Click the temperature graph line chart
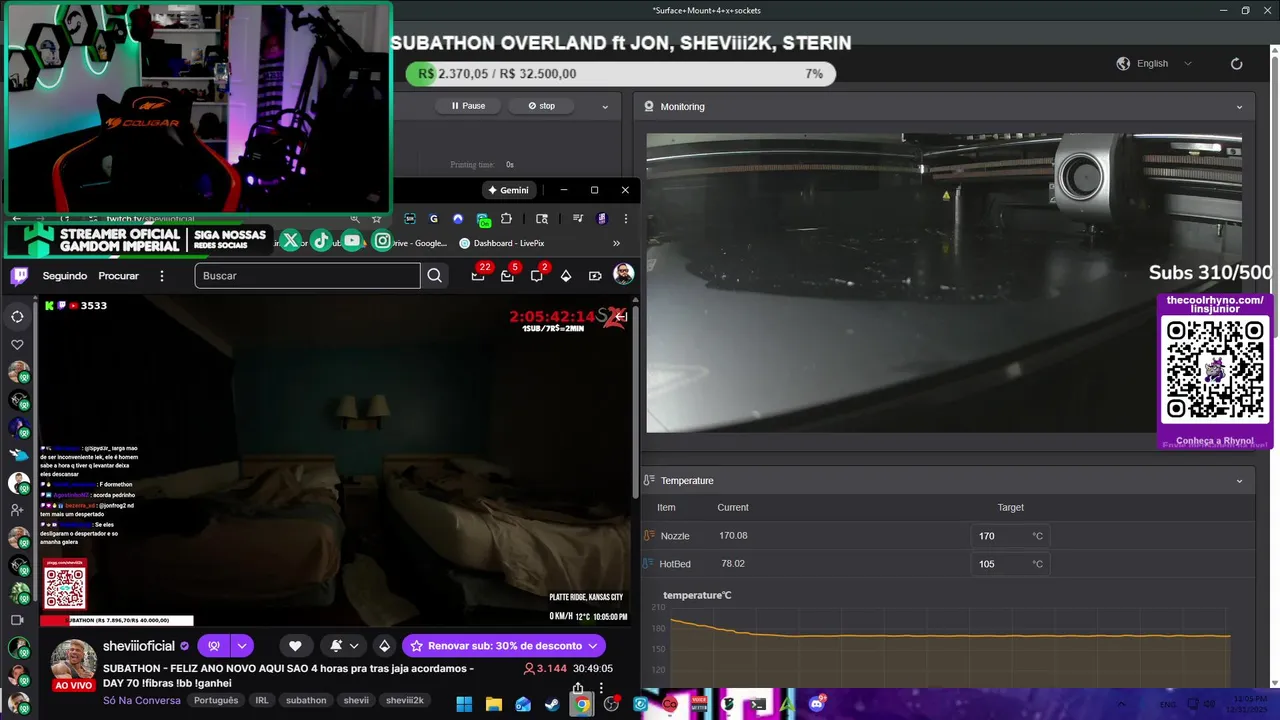Image resolution: width=1280 pixels, height=720 pixels. point(950,645)
